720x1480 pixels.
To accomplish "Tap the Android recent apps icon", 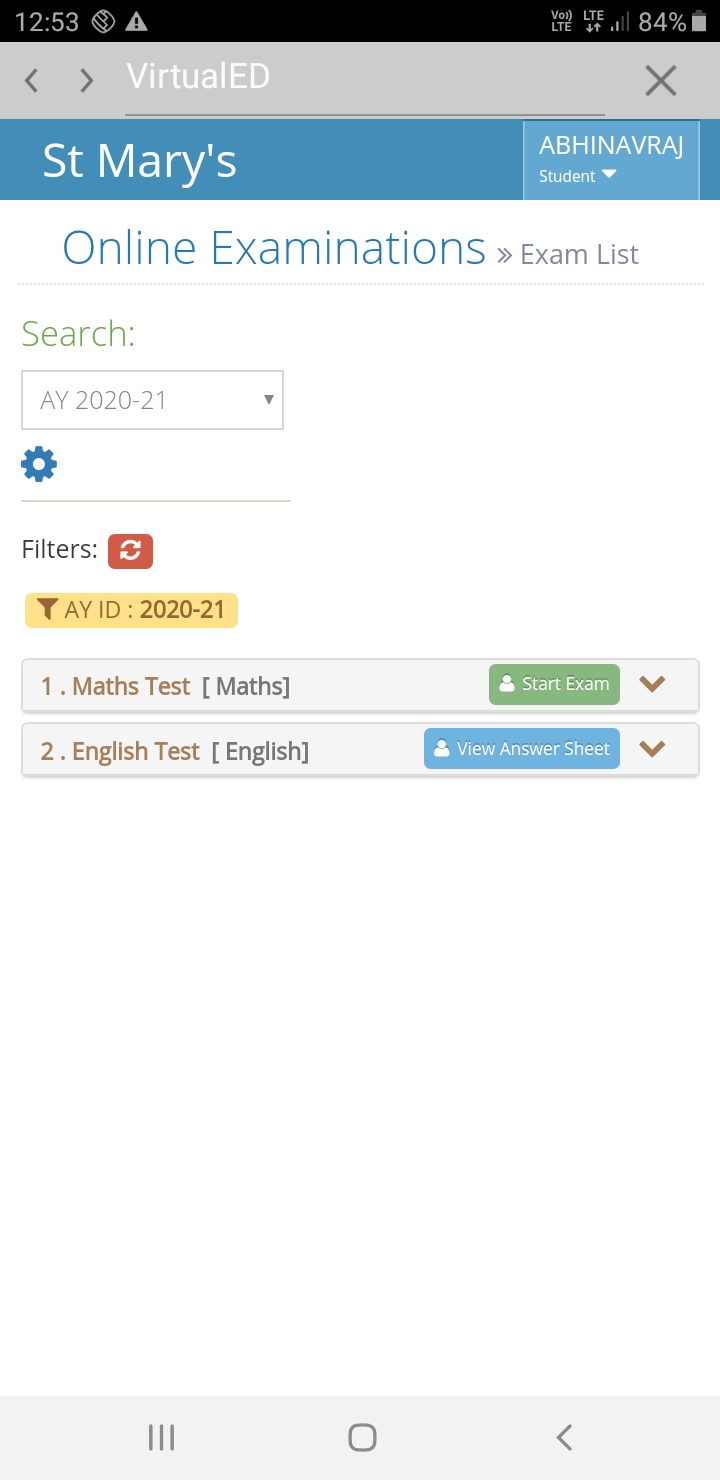I will pos(161,1437).
